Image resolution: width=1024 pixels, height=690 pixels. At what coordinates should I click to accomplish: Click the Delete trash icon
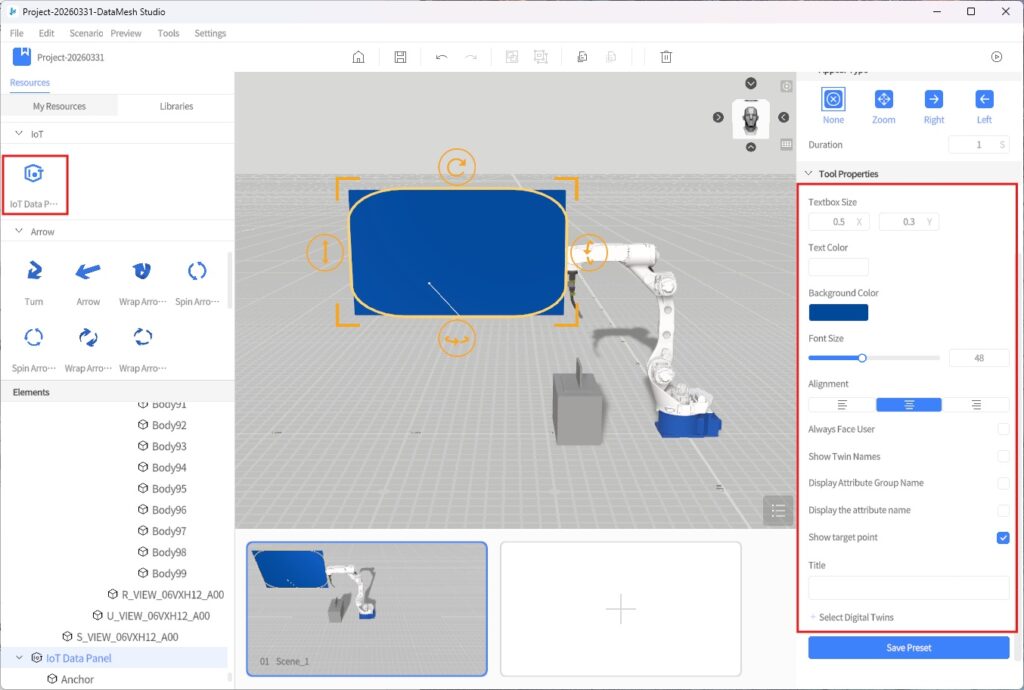point(666,57)
